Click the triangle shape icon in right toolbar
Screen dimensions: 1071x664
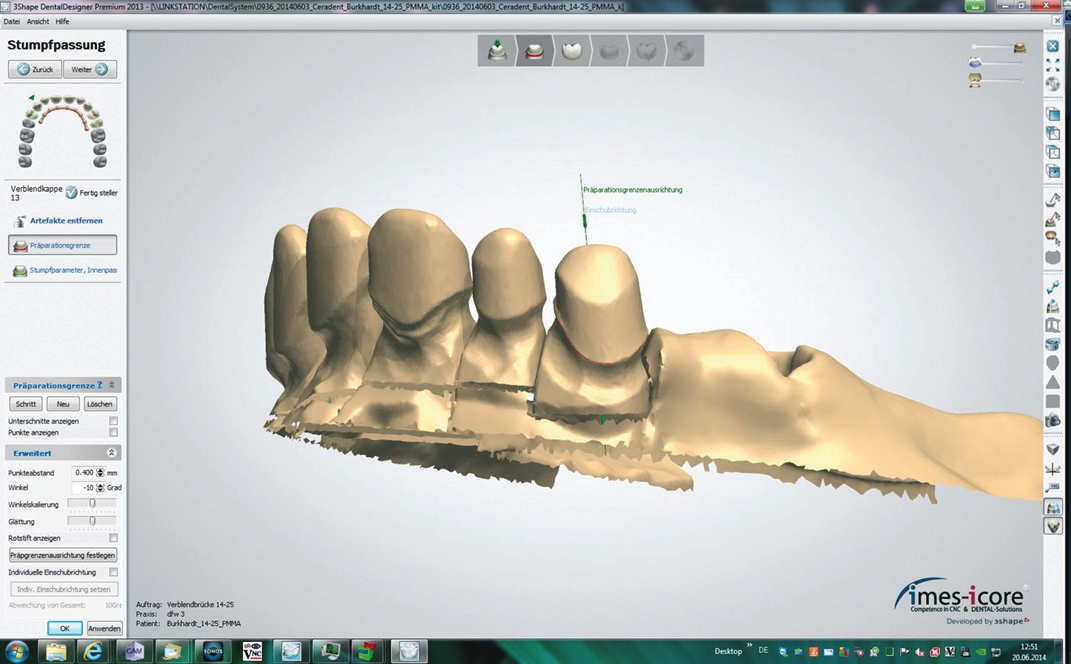1053,382
